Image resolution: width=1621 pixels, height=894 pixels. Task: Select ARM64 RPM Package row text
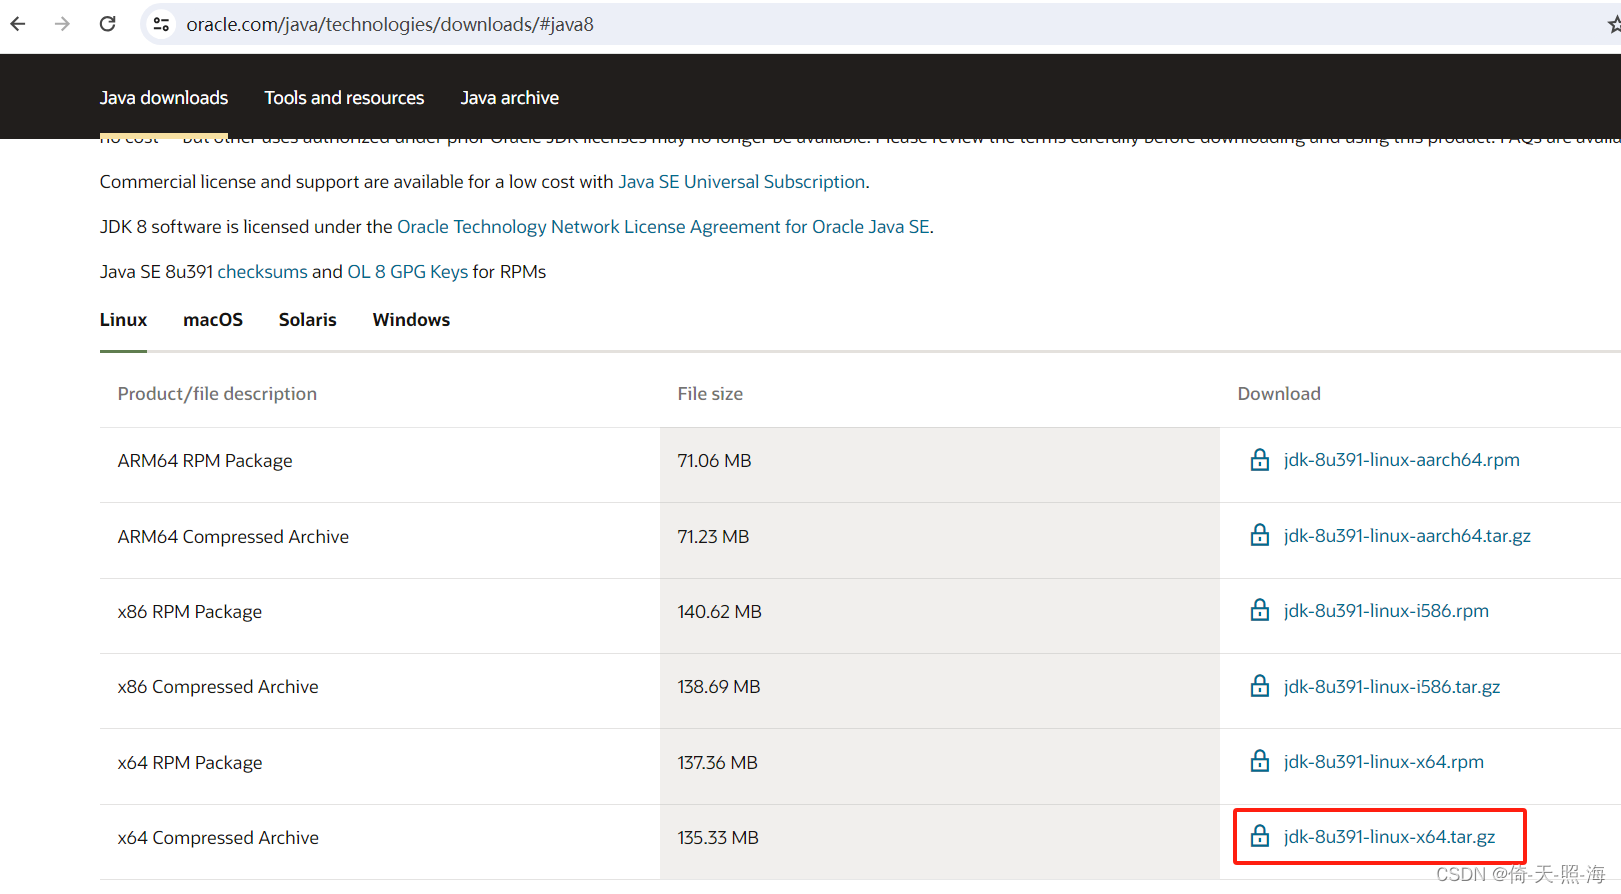[205, 461]
